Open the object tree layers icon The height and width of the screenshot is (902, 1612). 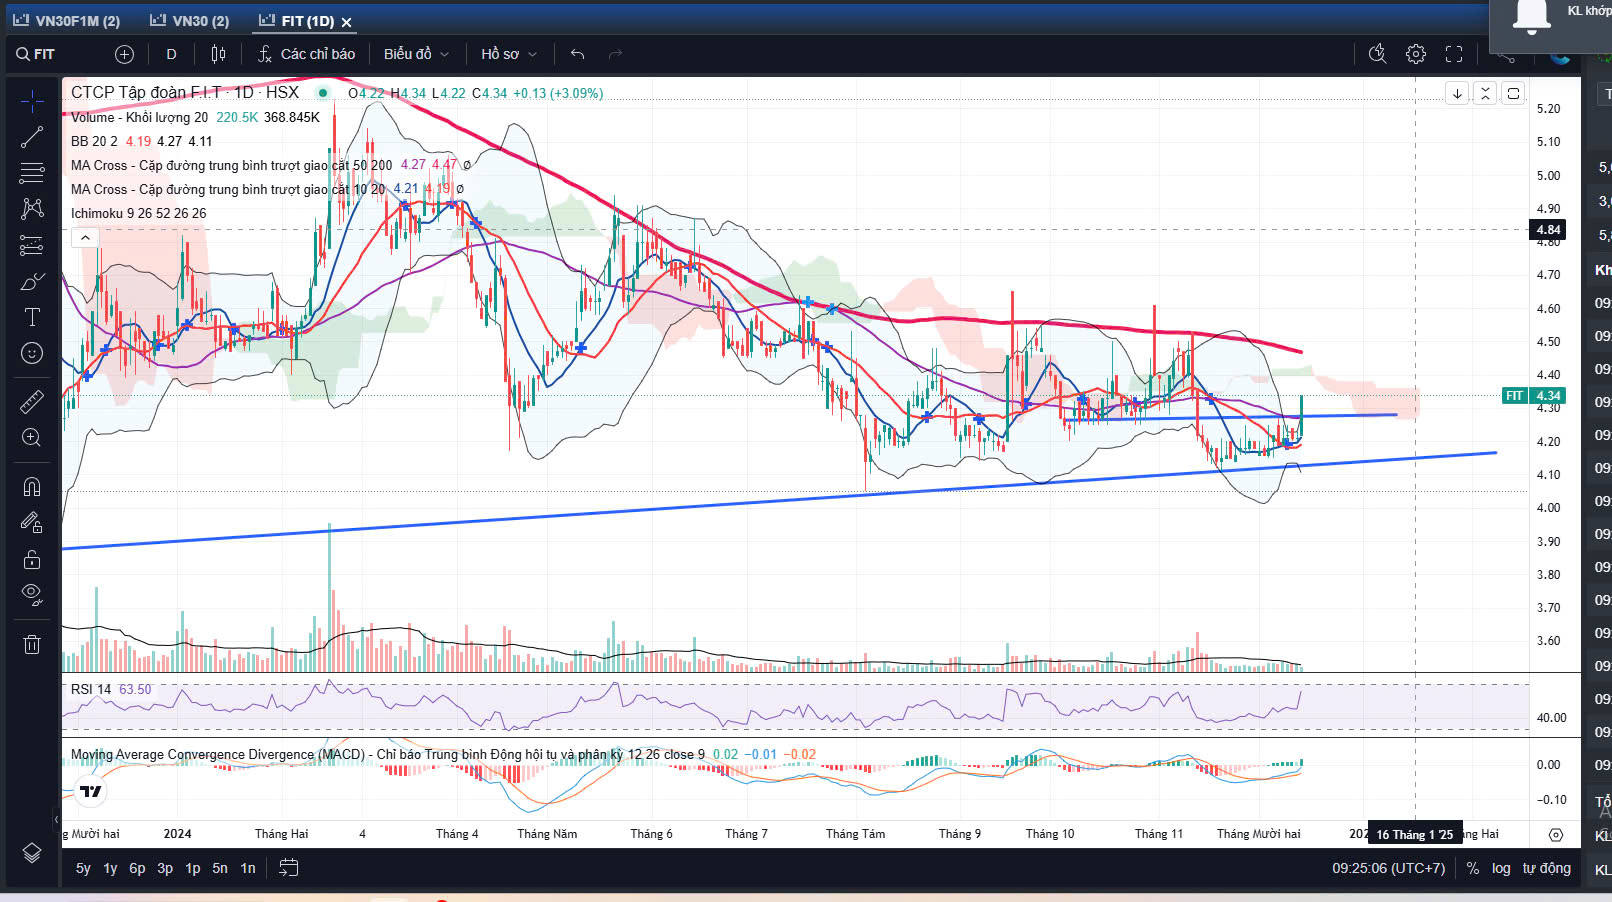[32, 852]
